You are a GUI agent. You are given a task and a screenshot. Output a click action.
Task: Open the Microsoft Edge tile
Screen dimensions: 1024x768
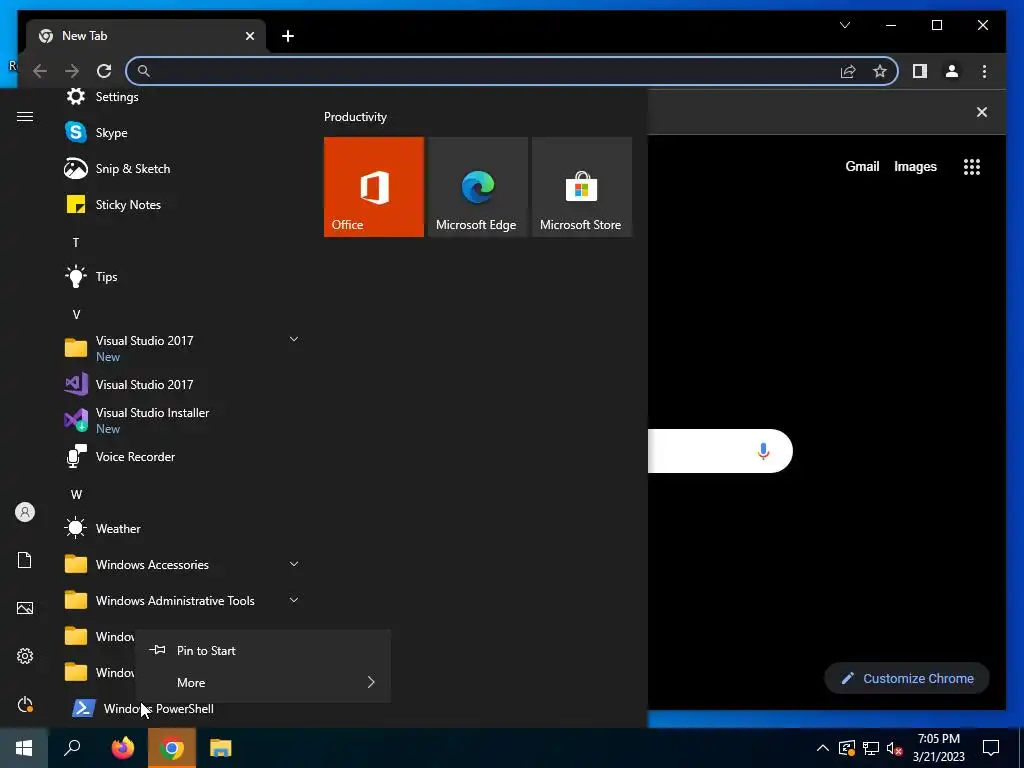[477, 187]
